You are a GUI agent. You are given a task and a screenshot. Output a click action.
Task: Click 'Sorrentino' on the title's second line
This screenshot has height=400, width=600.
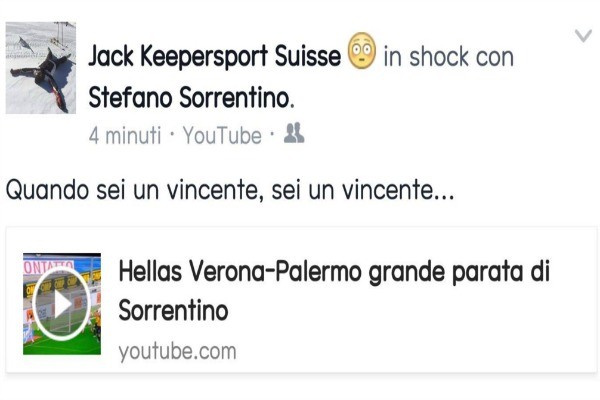point(173,310)
